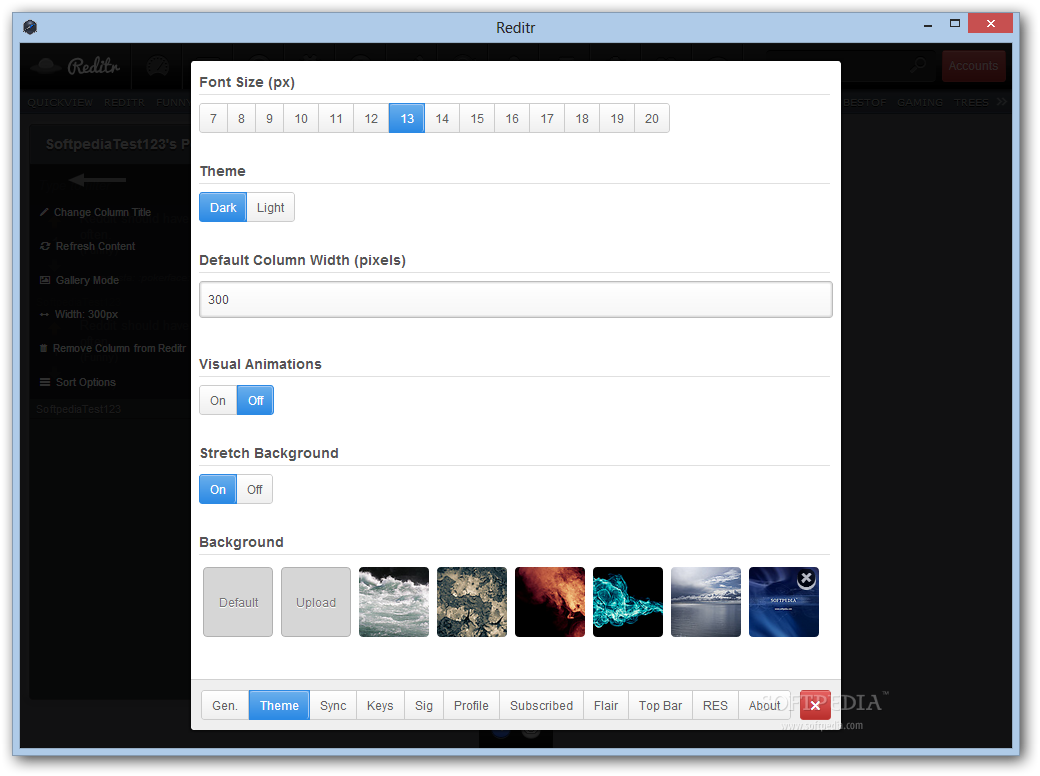Switch to the Top Bar tab
The width and height of the screenshot is (1040, 776).
pos(661,706)
